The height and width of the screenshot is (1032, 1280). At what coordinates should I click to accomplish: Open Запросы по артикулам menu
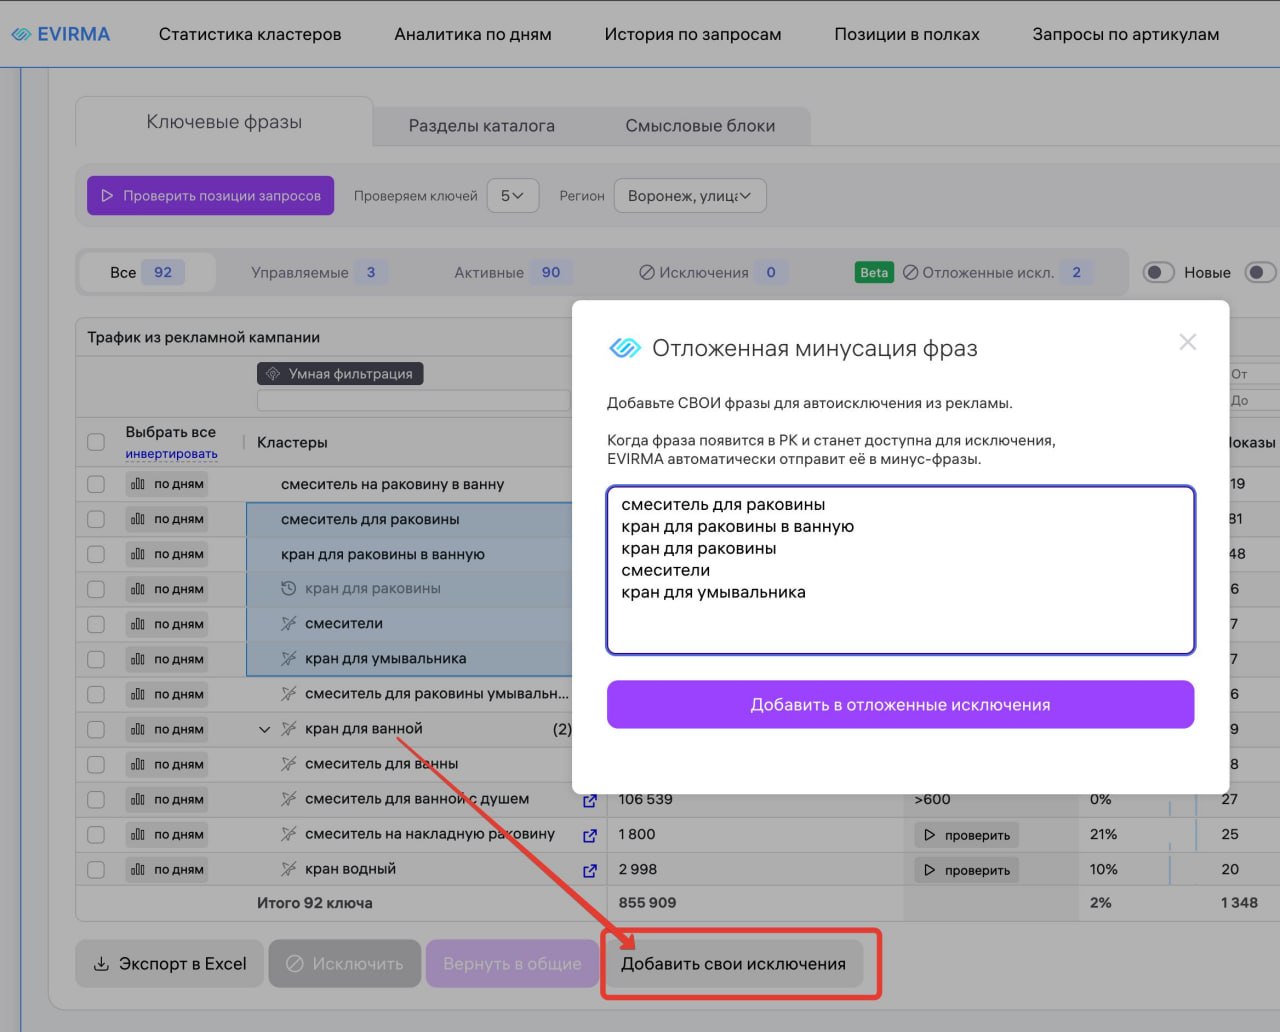[x=1126, y=34]
